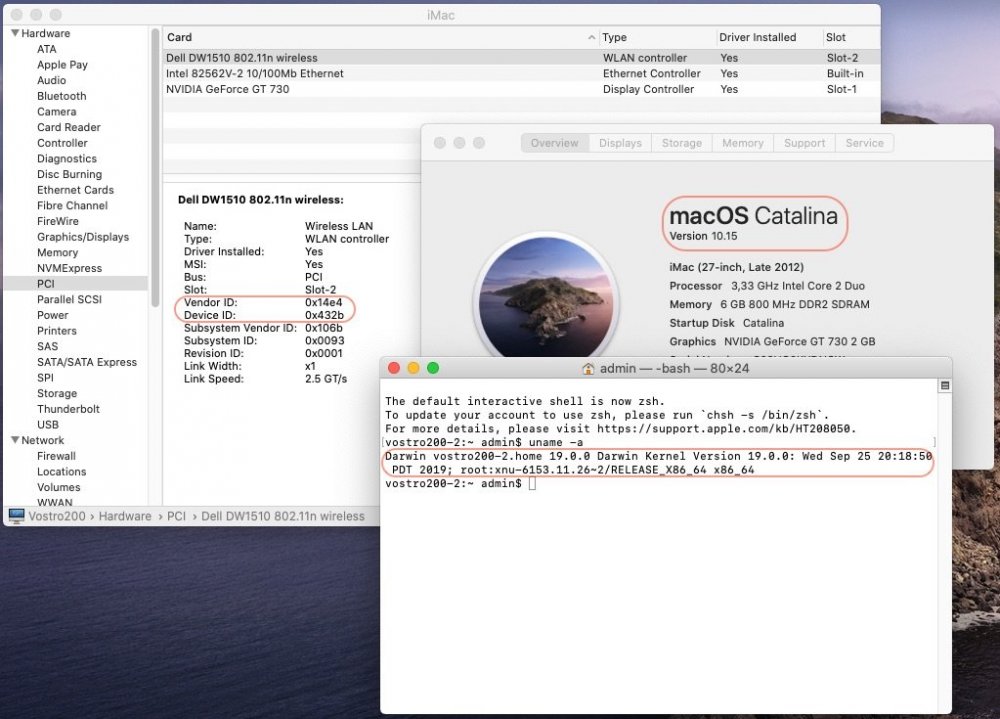Viewport: 1000px width, 719px height.
Task: Click the Terminal green zoom button
Action: pyautogui.click(x=433, y=368)
